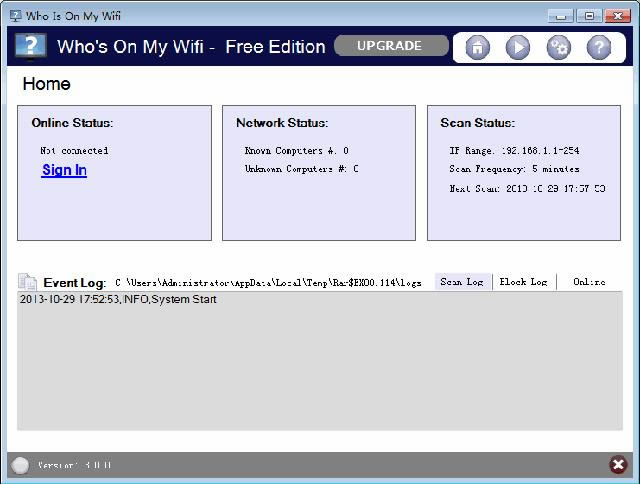Screen dimensions: 640x484
Task: Click the Sign In link
Action: [64, 170]
